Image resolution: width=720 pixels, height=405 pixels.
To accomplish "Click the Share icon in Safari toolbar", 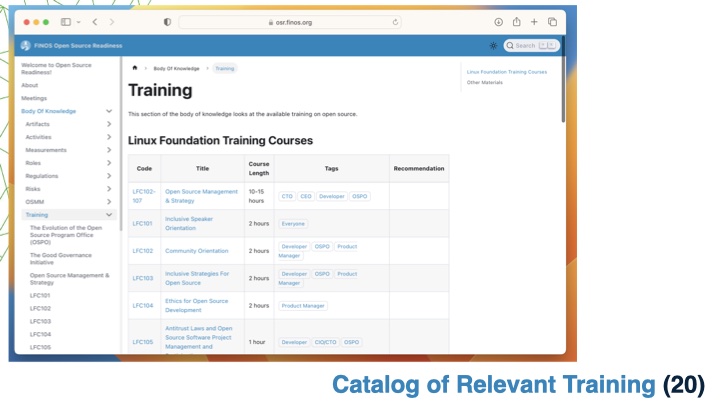I will pyautogui.click(x=517, y=22).
